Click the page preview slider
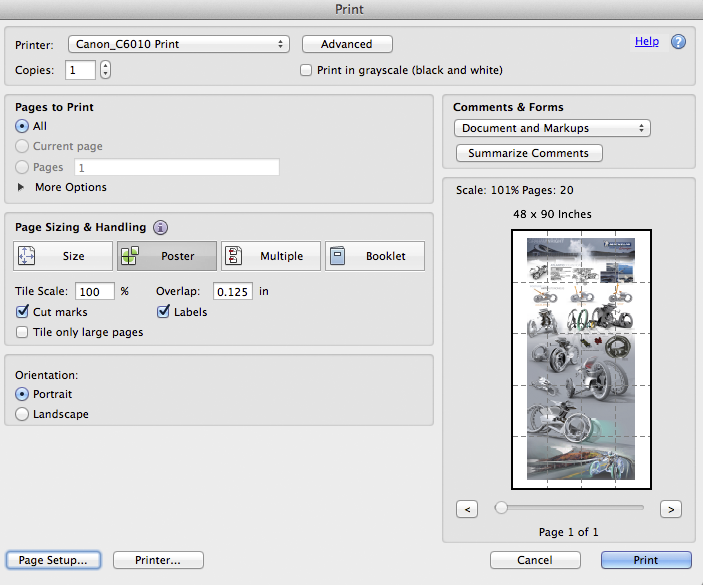 tap(501, 508)
